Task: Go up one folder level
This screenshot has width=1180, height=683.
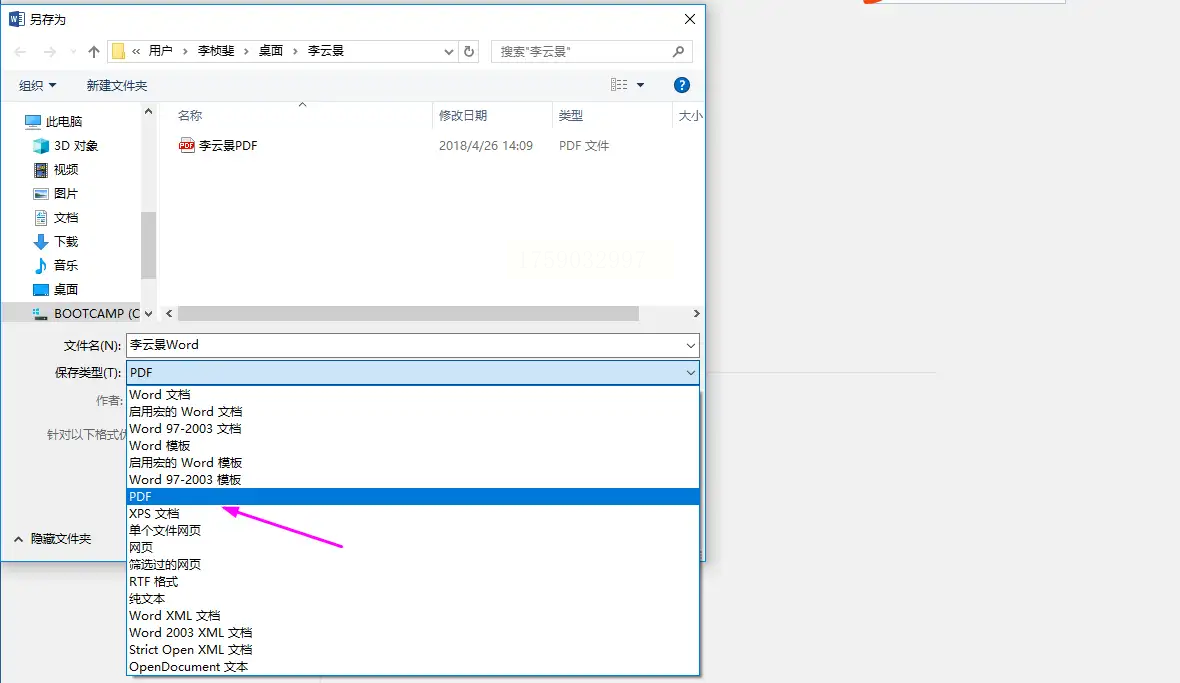Action: pyautogui.click(x=93, y=52)
